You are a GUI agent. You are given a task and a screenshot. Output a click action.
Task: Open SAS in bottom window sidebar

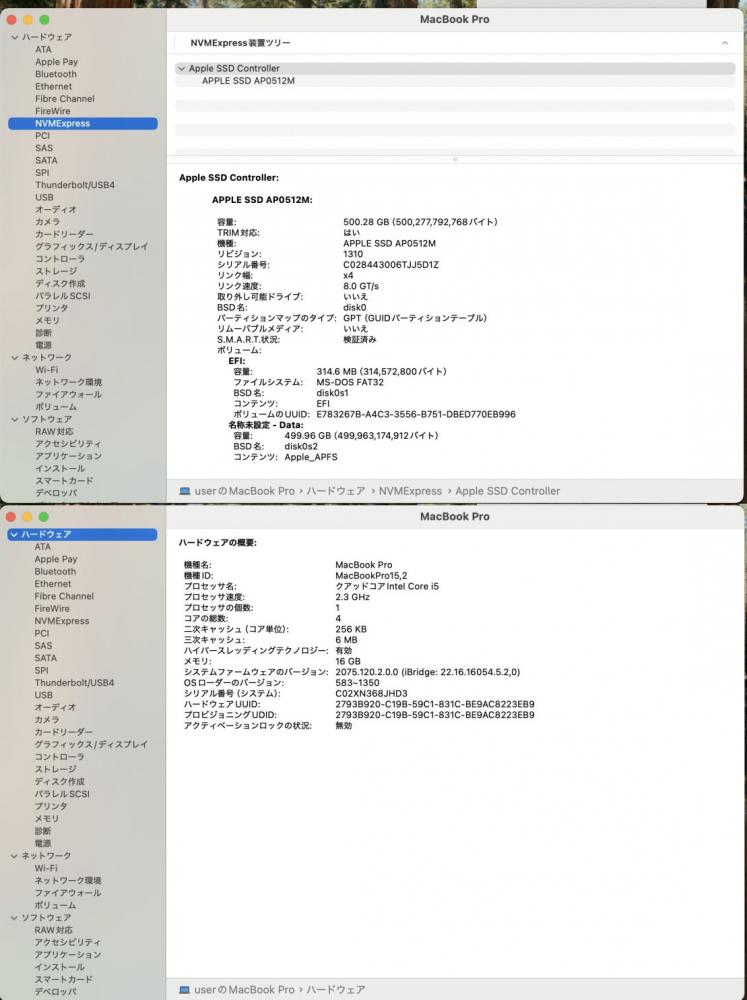click(x=43, y=646)
